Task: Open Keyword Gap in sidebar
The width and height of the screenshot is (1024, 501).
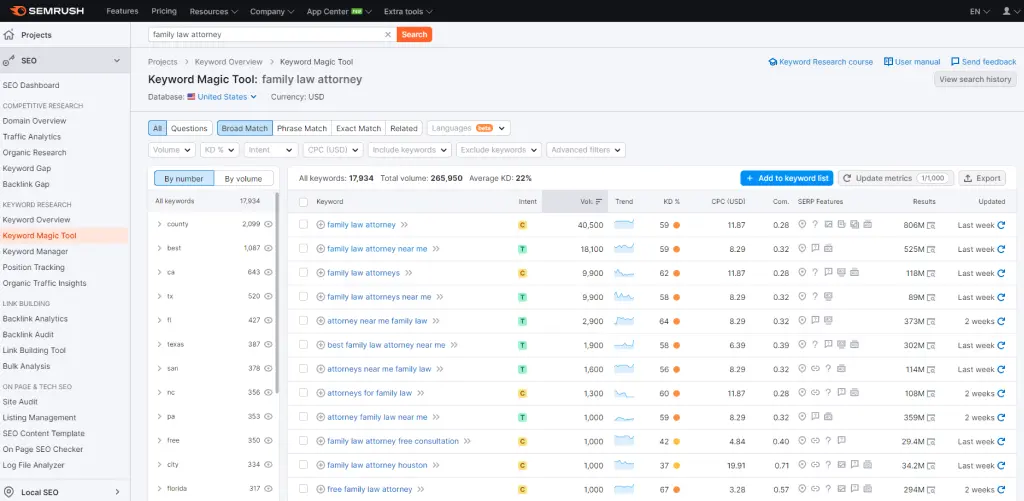Action: [x=27, y=169]
